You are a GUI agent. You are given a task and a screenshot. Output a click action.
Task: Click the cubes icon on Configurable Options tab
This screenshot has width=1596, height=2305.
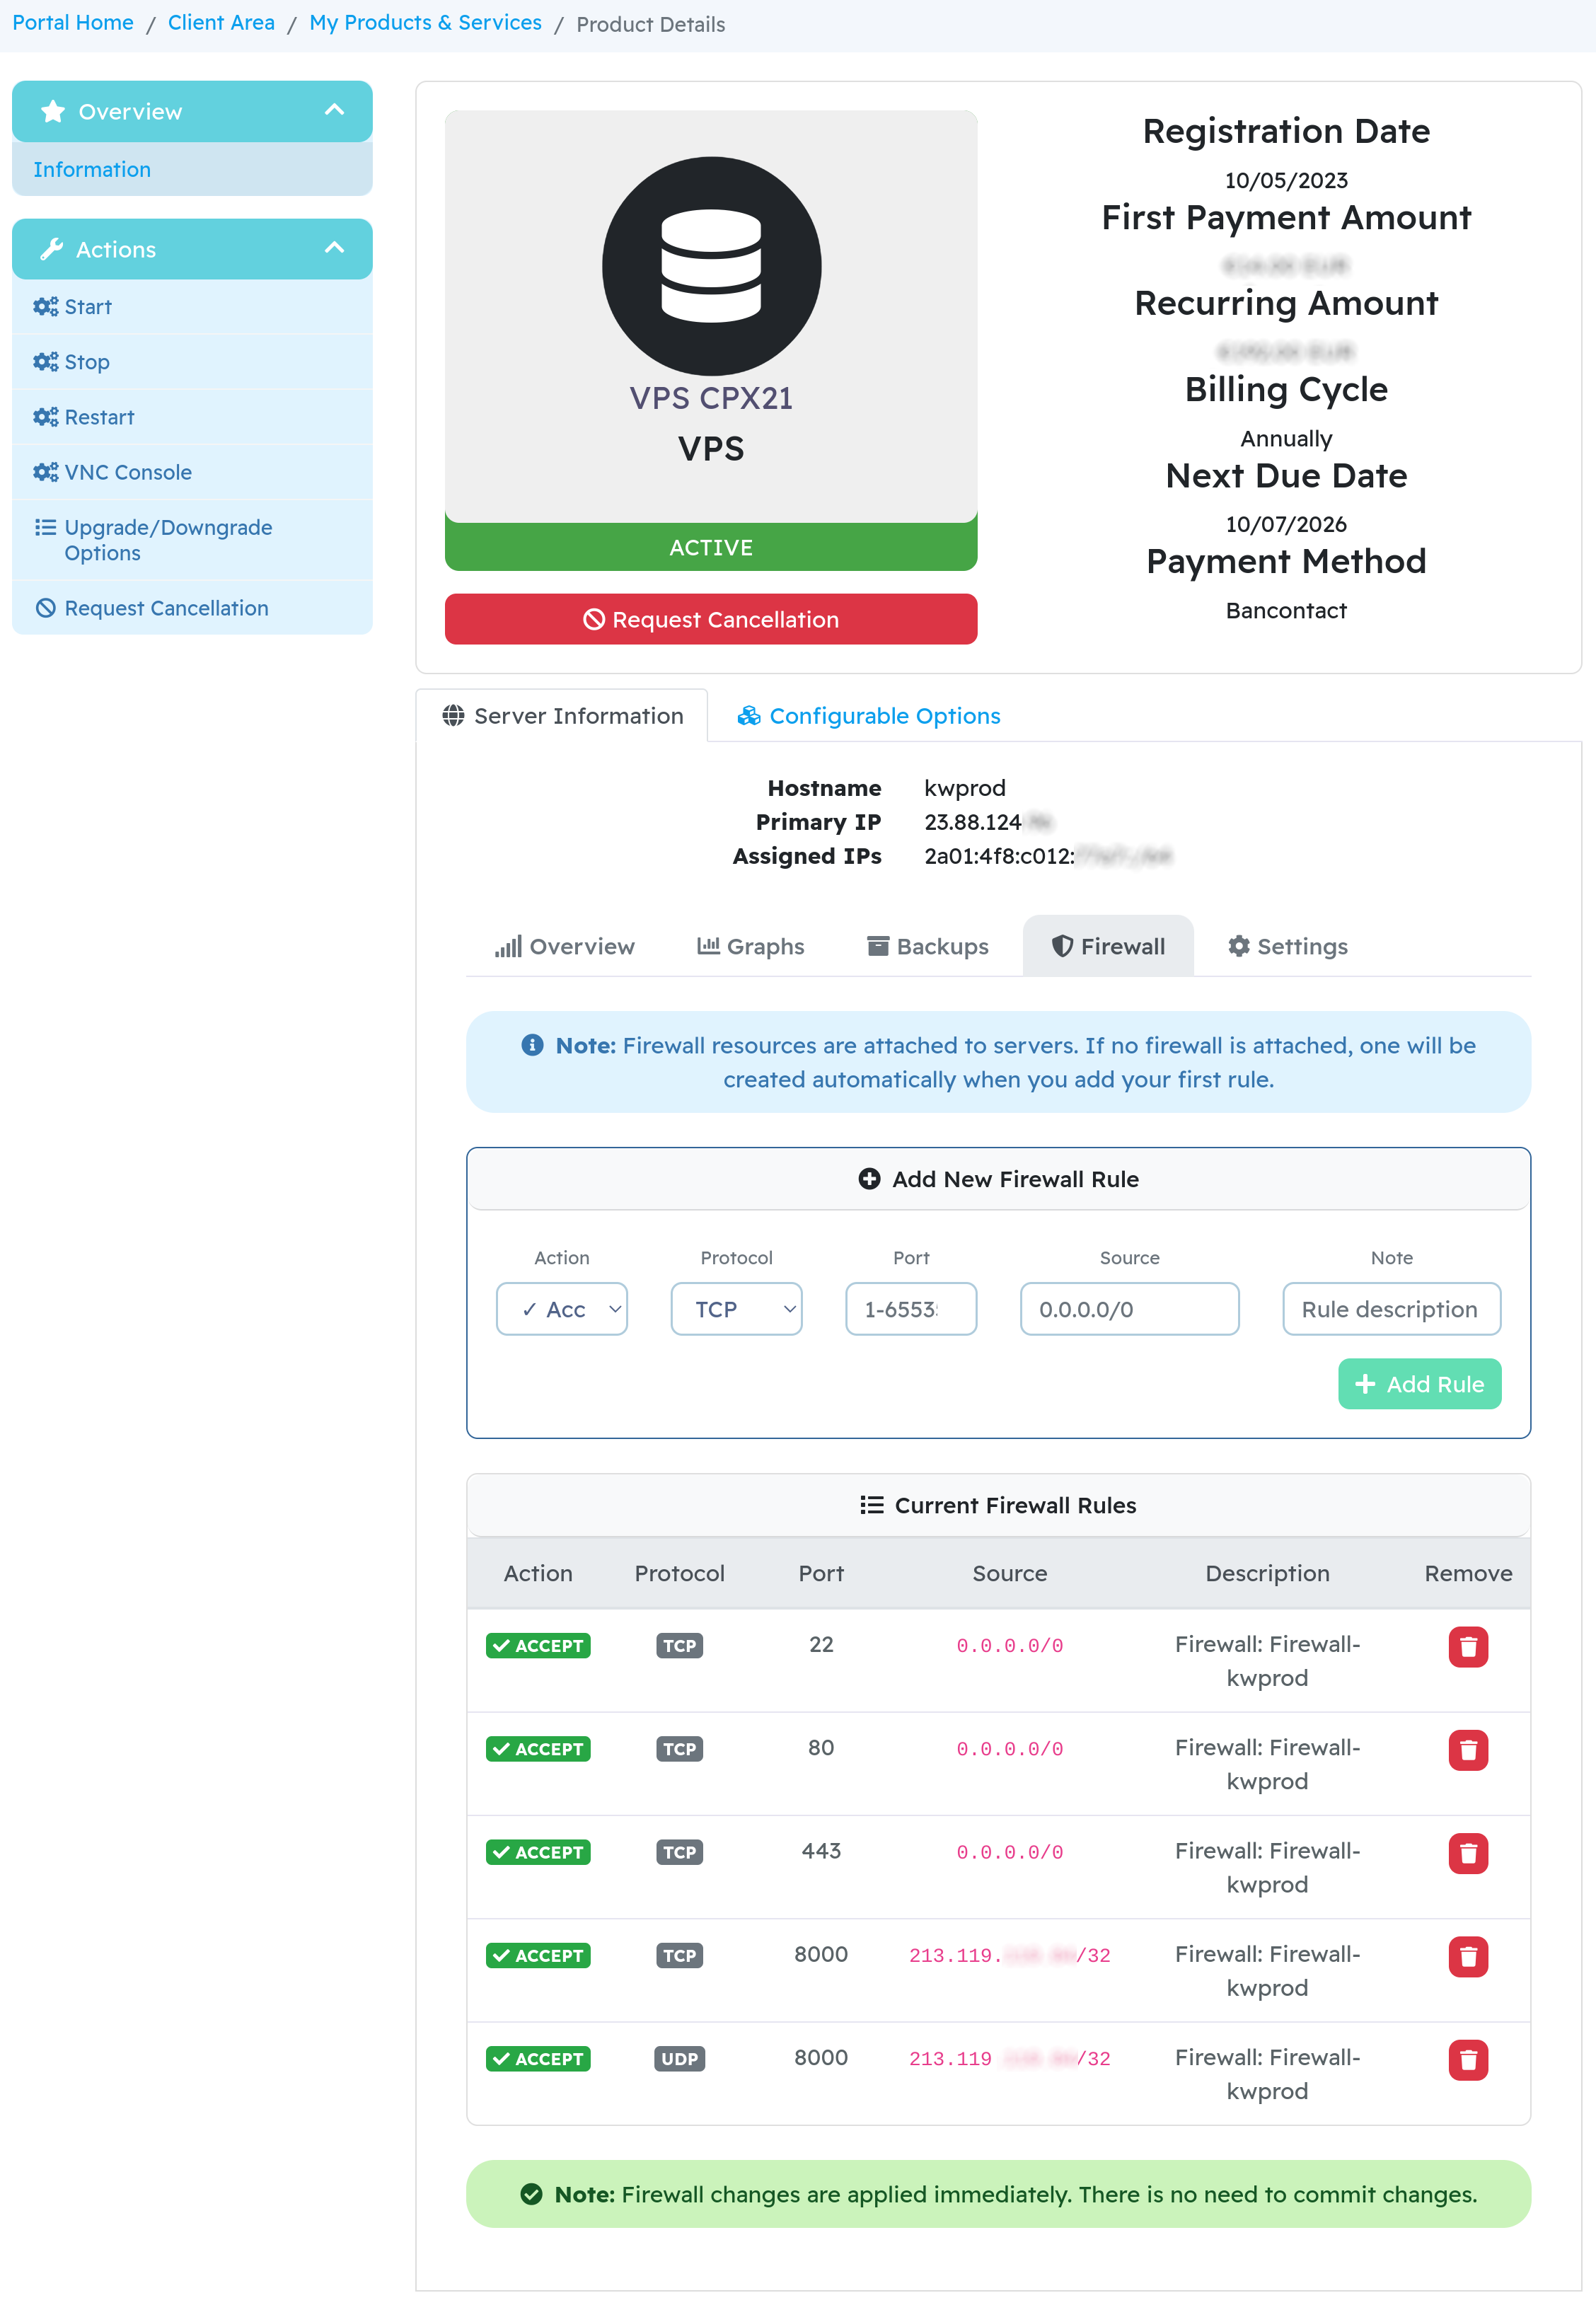pos(749,716)
